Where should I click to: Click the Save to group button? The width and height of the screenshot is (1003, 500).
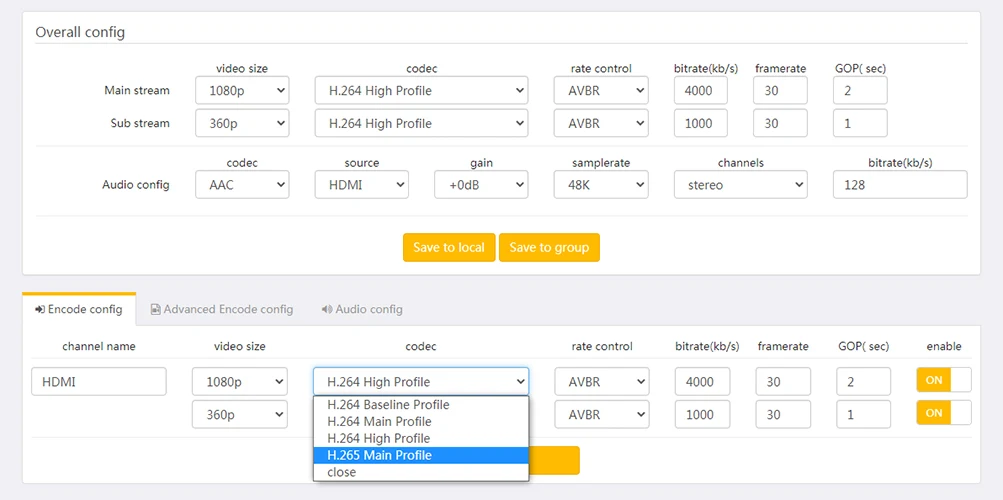(x=549, y=247)
